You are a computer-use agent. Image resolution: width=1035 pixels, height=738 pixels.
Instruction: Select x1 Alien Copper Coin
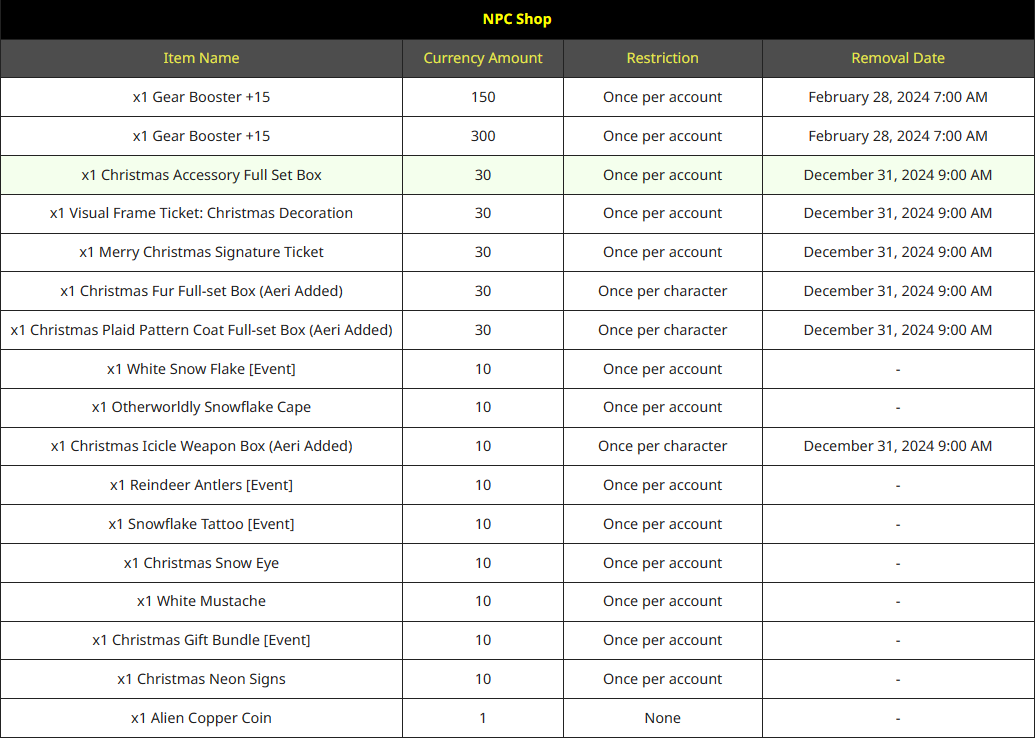(201, 718)
